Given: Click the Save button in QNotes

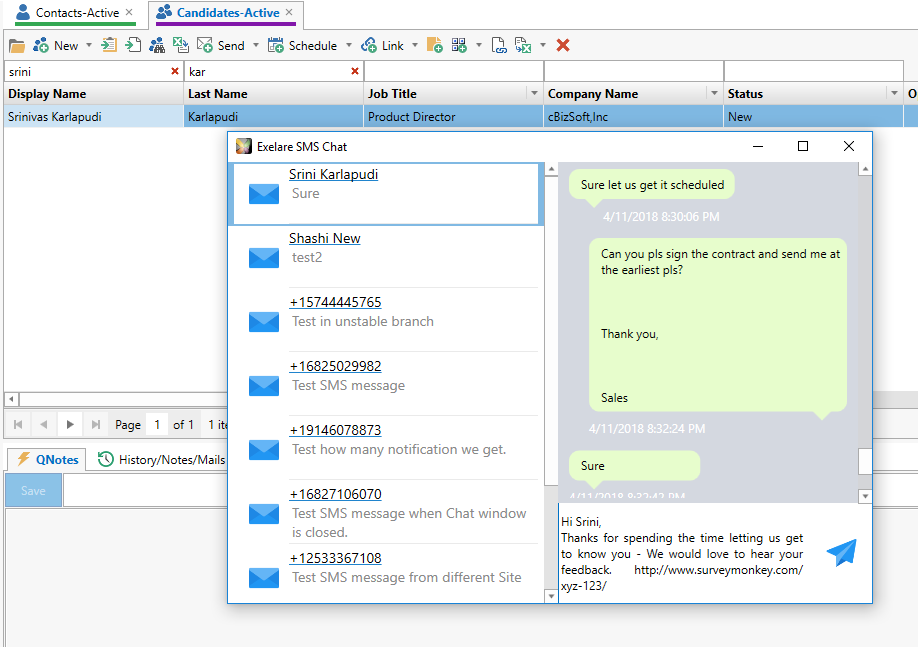Looking at the screenshot, I should pyautogui.click(x=33, y=491).
